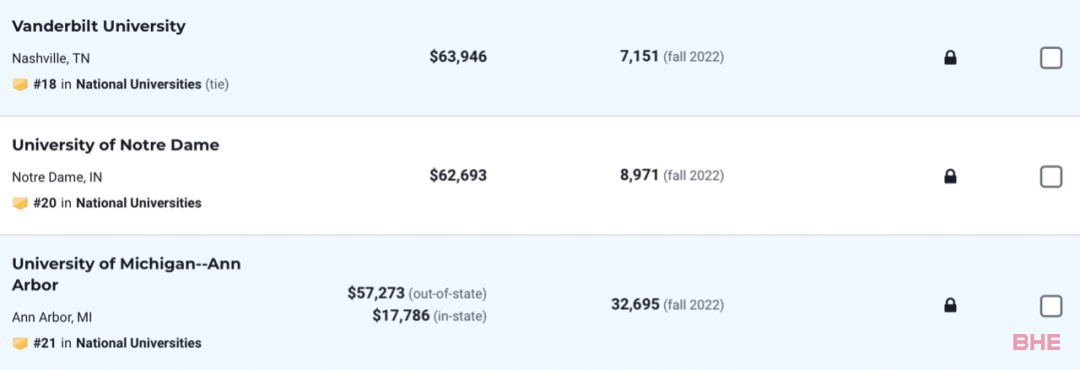Select the University of Michigan--Ann Arbor checkbox
The width and height of the screenshot is (1080, 370).
click(1051, 305)
